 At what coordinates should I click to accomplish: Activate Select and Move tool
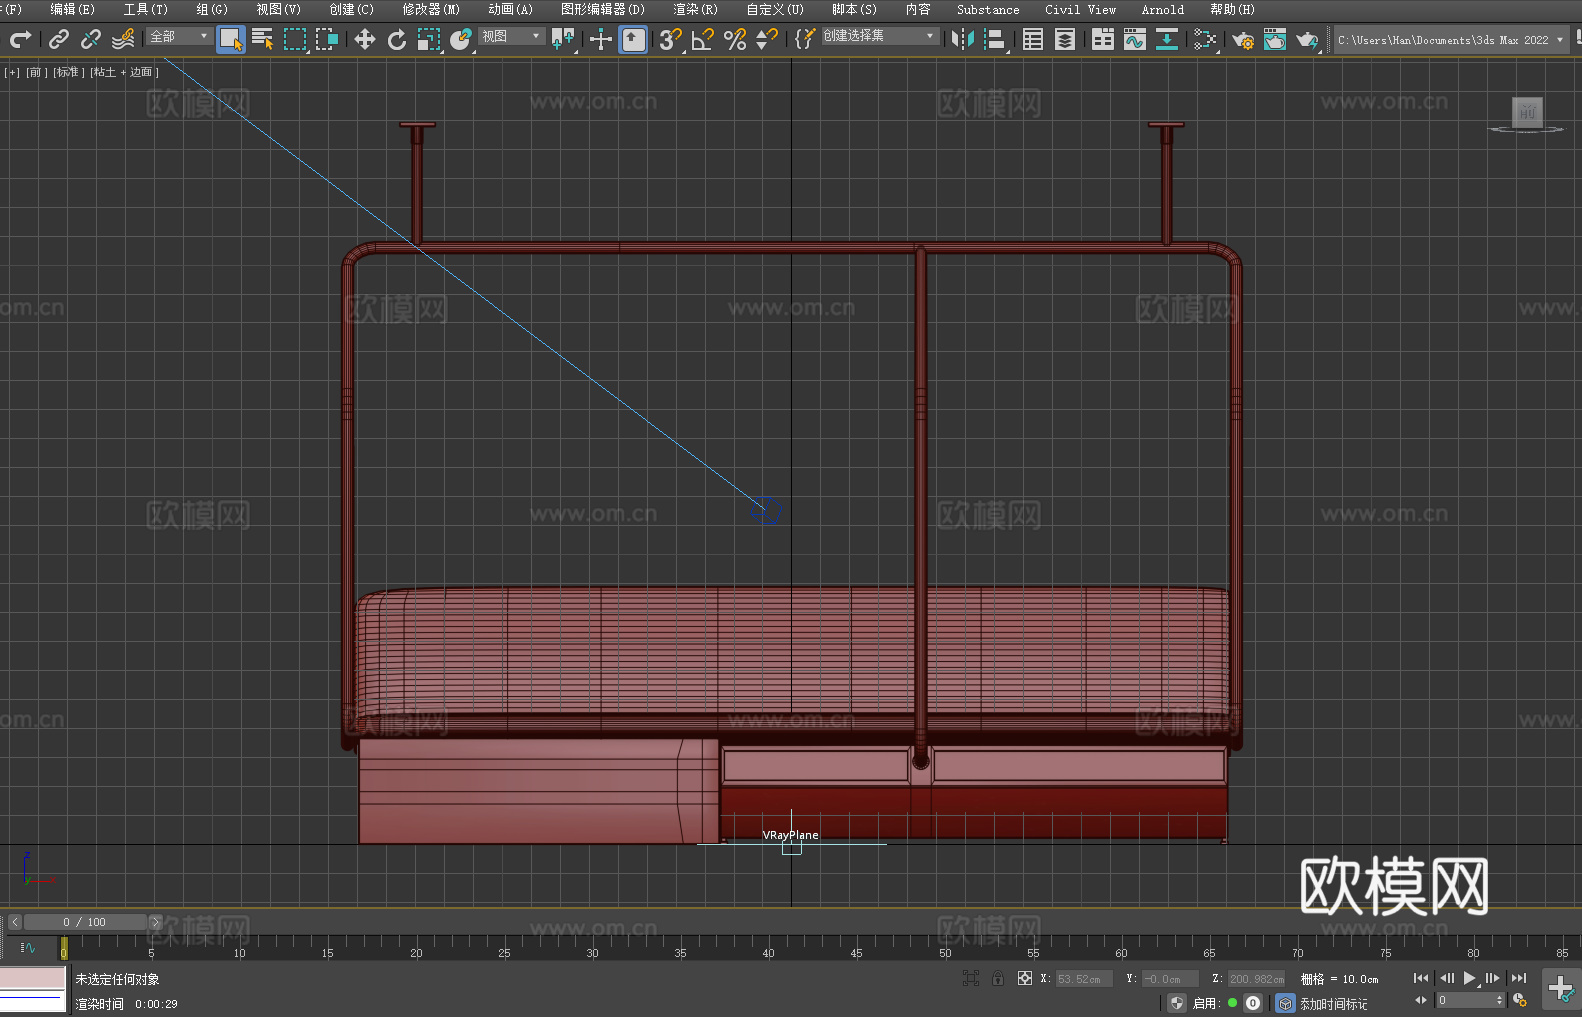(x=365, y=39)
